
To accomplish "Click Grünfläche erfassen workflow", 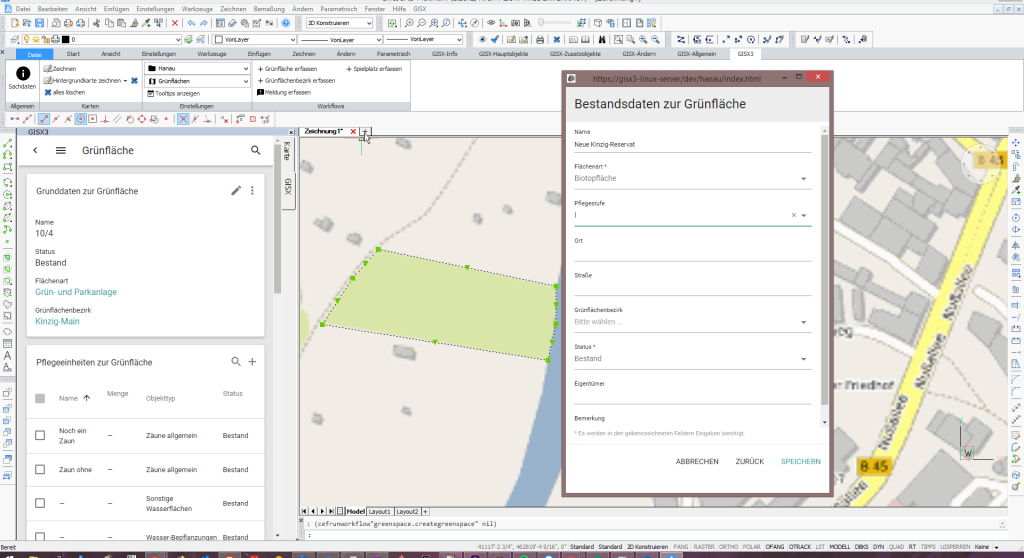I will (287, 69).
